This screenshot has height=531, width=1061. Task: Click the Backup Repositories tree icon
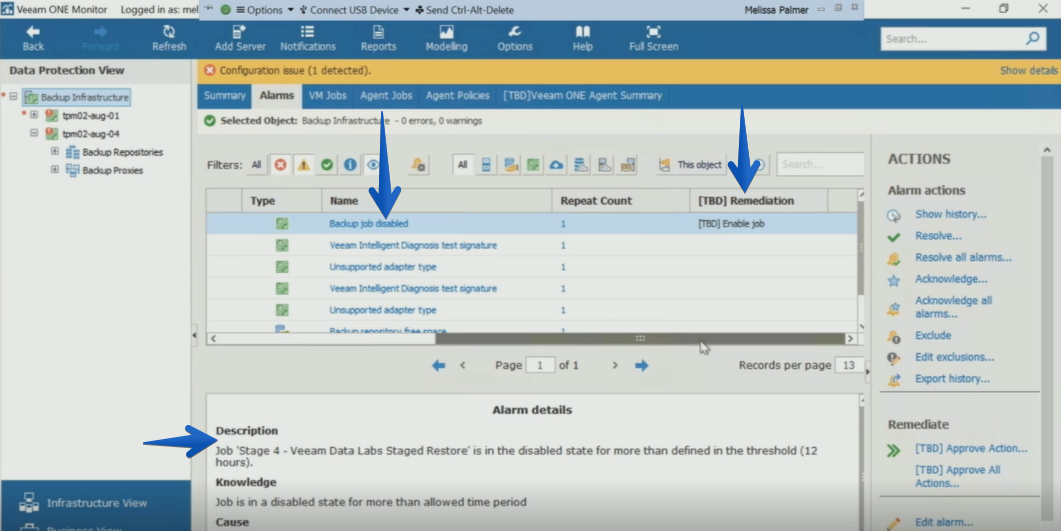pos(72,152)
